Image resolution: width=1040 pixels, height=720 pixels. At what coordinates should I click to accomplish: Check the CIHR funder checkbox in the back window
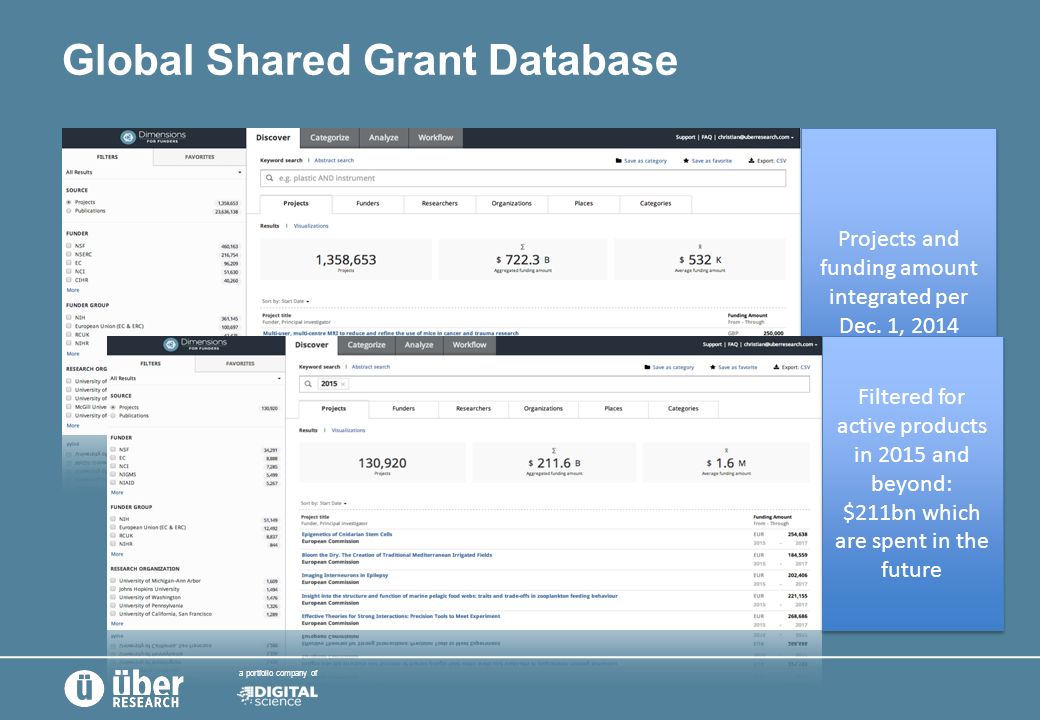point(69,280)
